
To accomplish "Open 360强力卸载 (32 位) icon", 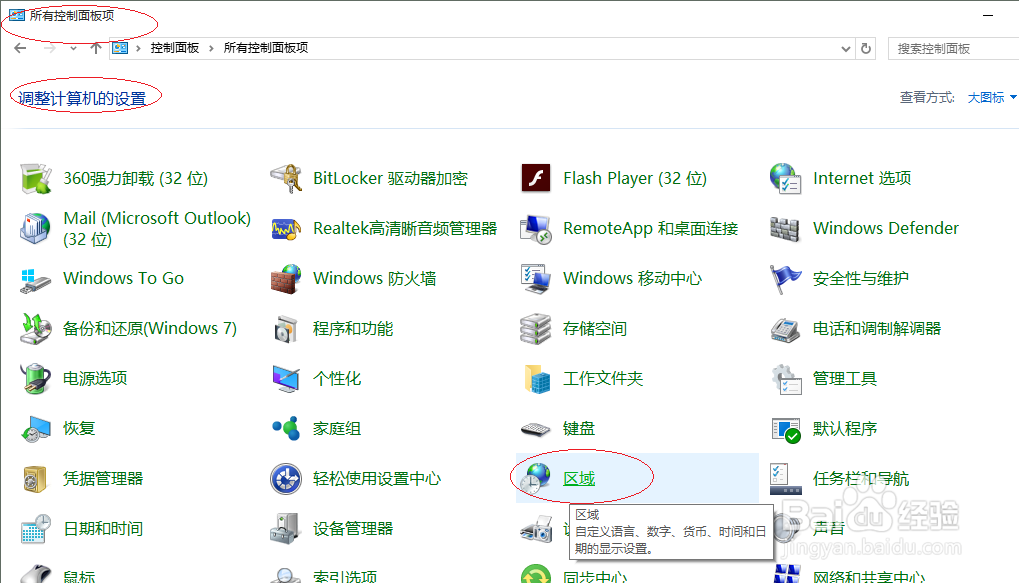I will pyautogui.click(x=36, y=178).
